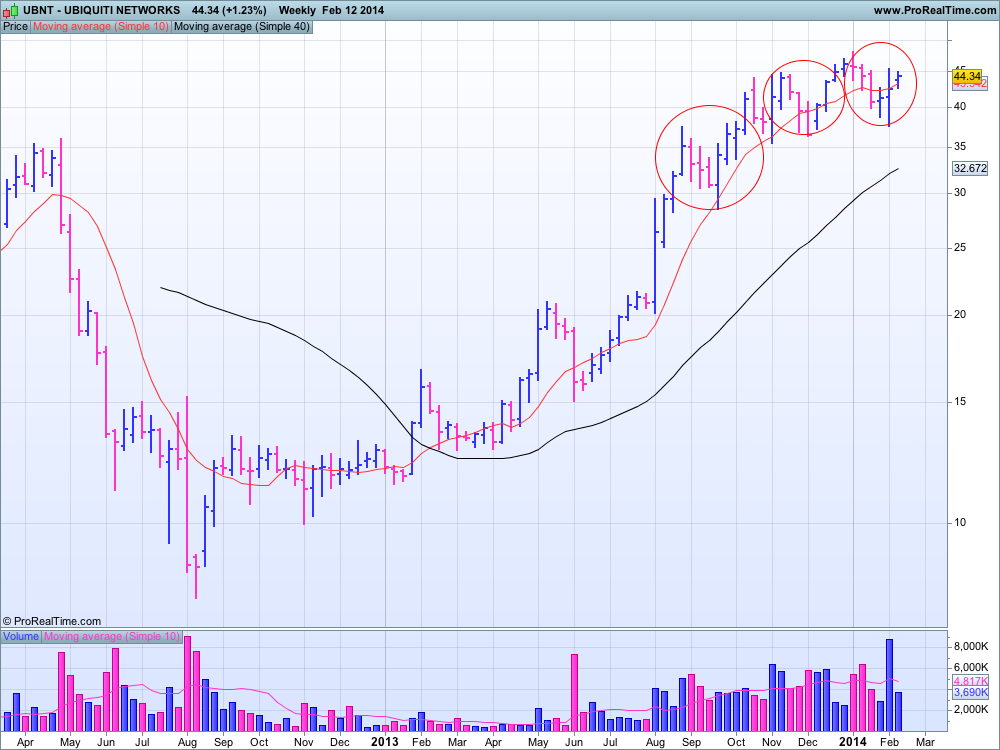Click the 15 price axis label
The height and width of the screenshot is (750, 1000).
(959, 402)
